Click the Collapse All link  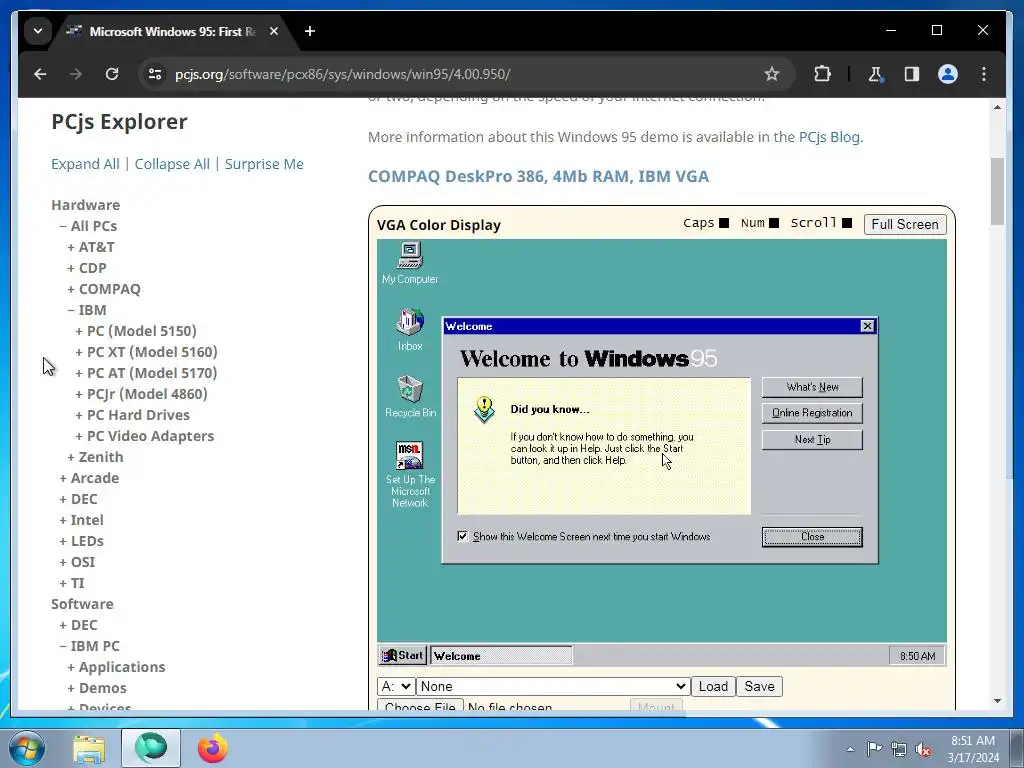pos(172,164)
